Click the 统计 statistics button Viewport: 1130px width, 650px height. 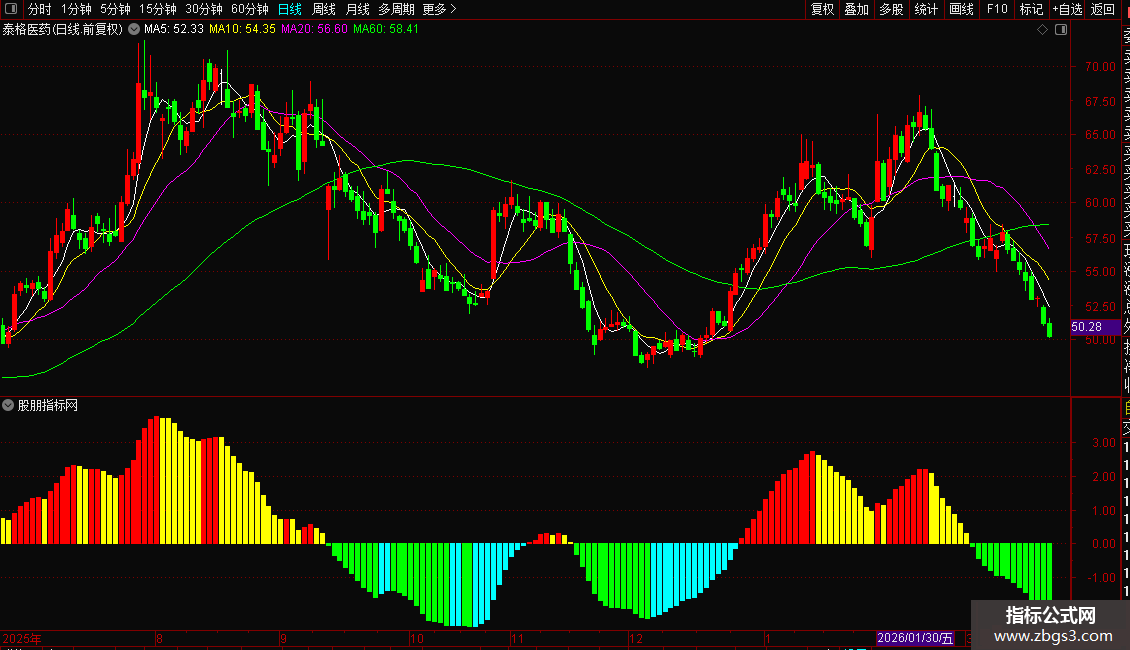coord(926,9)
